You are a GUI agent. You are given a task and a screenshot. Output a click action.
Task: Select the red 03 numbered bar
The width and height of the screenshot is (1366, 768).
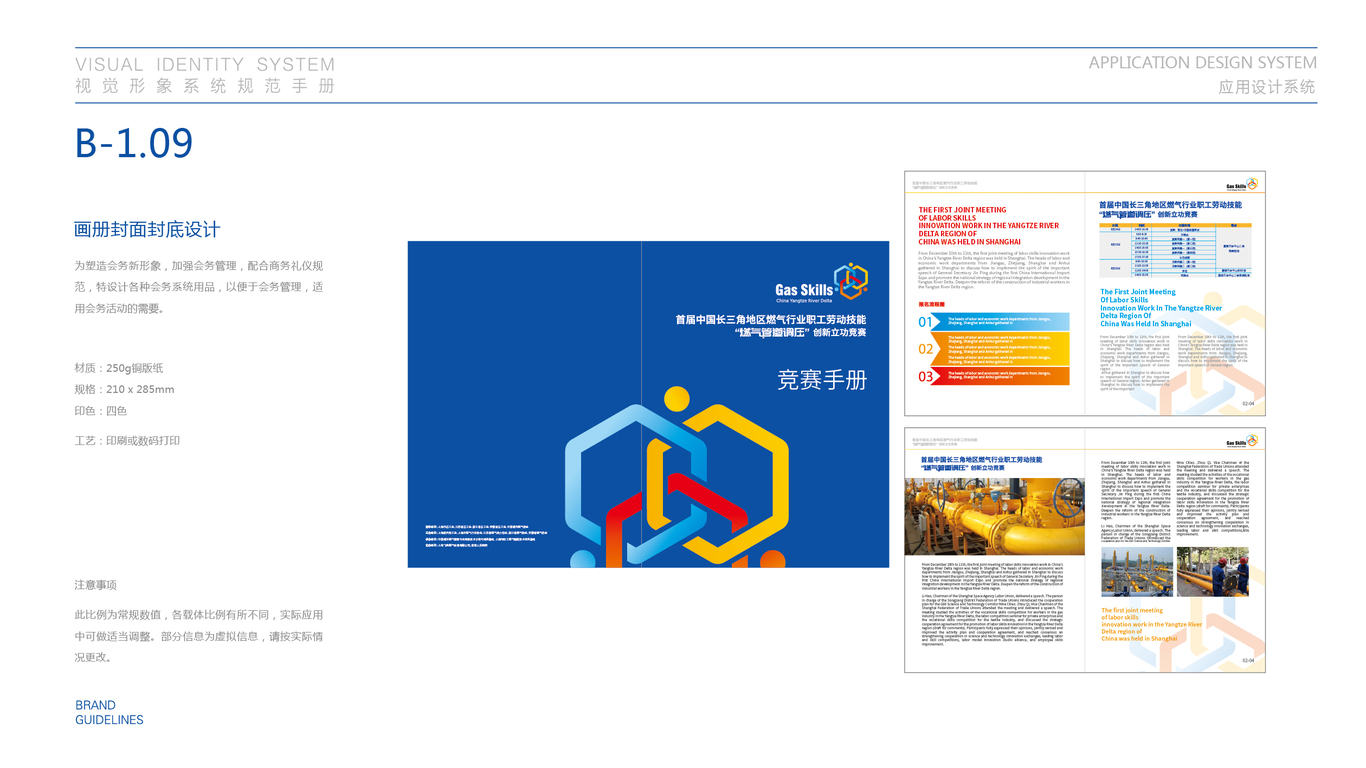(x=994, y=376)
